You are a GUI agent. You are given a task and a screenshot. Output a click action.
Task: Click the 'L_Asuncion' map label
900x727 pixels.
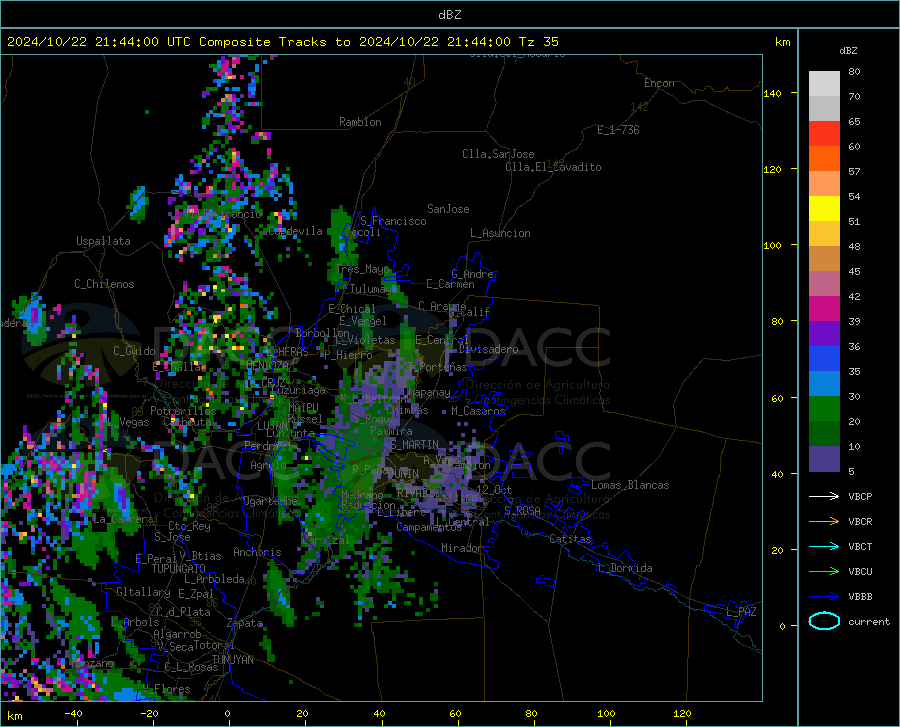[x=500, y=233]
